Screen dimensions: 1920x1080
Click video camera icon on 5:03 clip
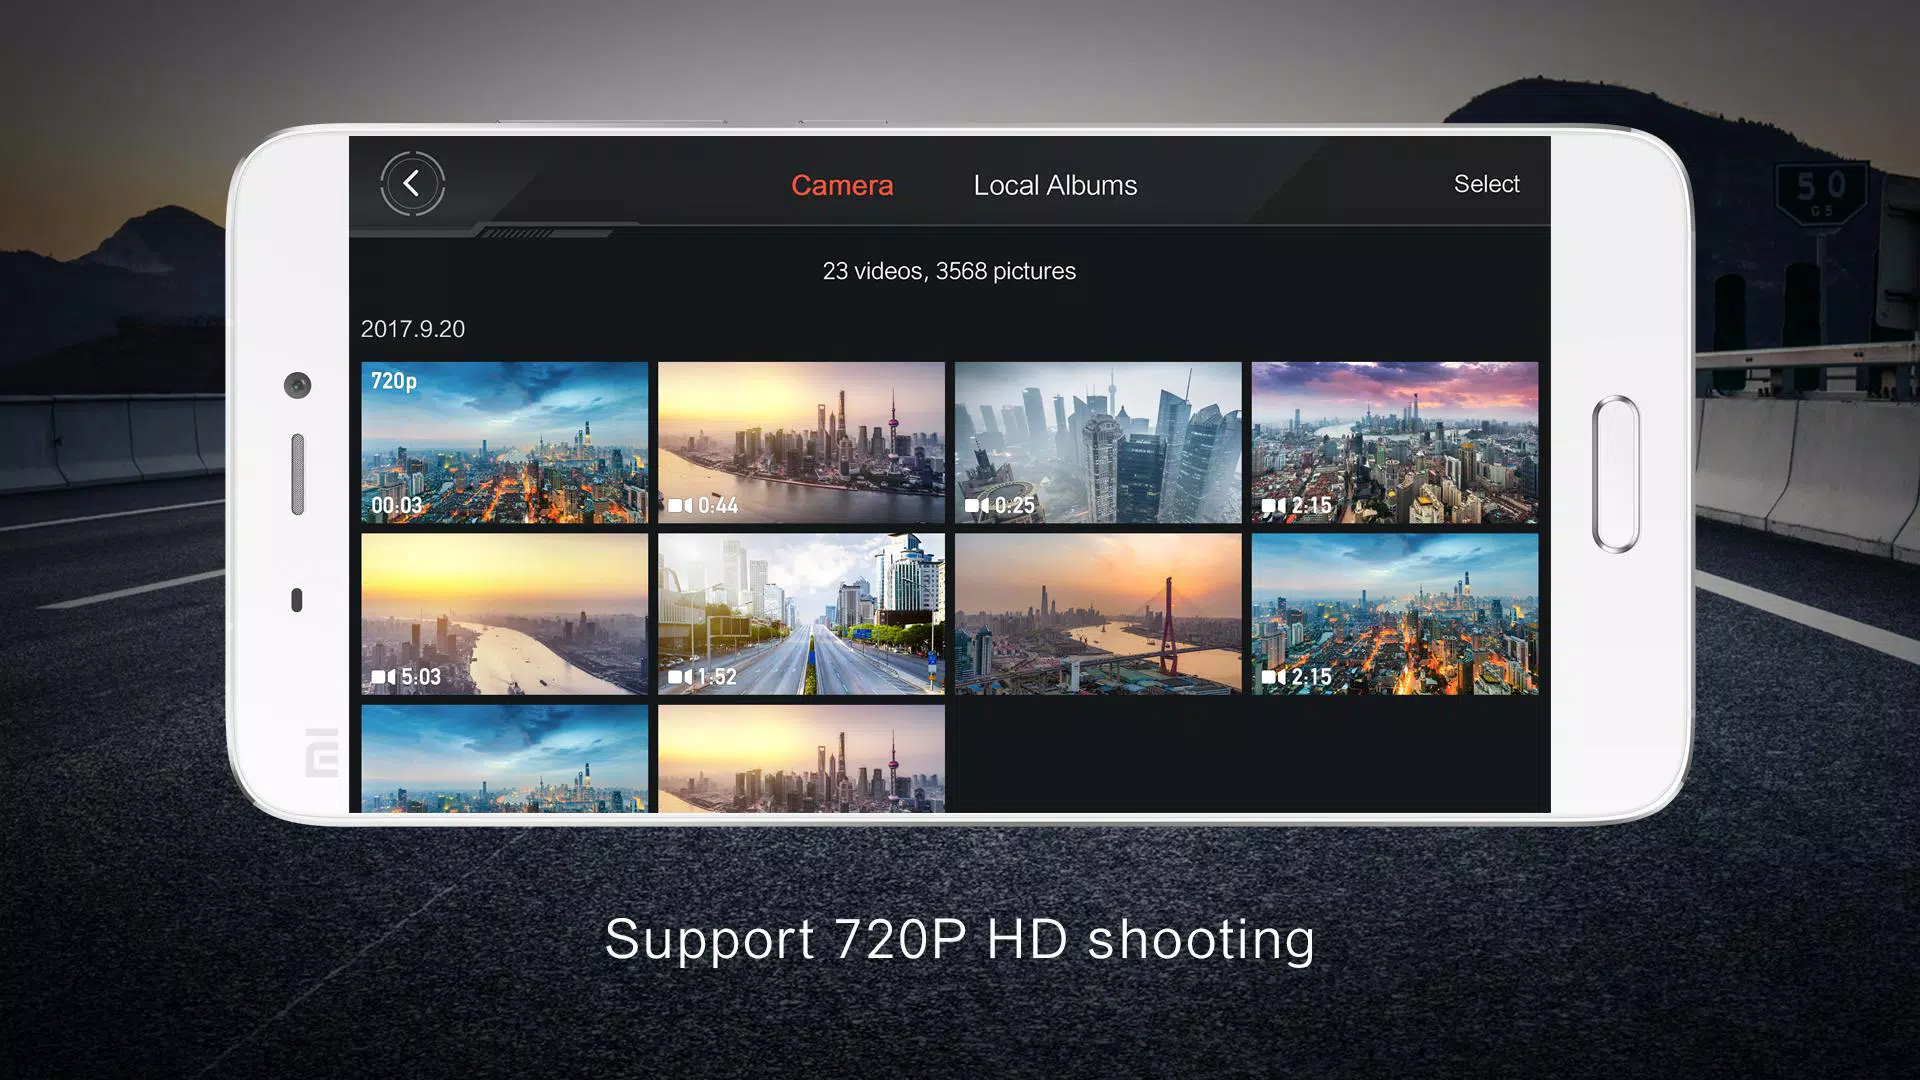click(x=383, y=677)
